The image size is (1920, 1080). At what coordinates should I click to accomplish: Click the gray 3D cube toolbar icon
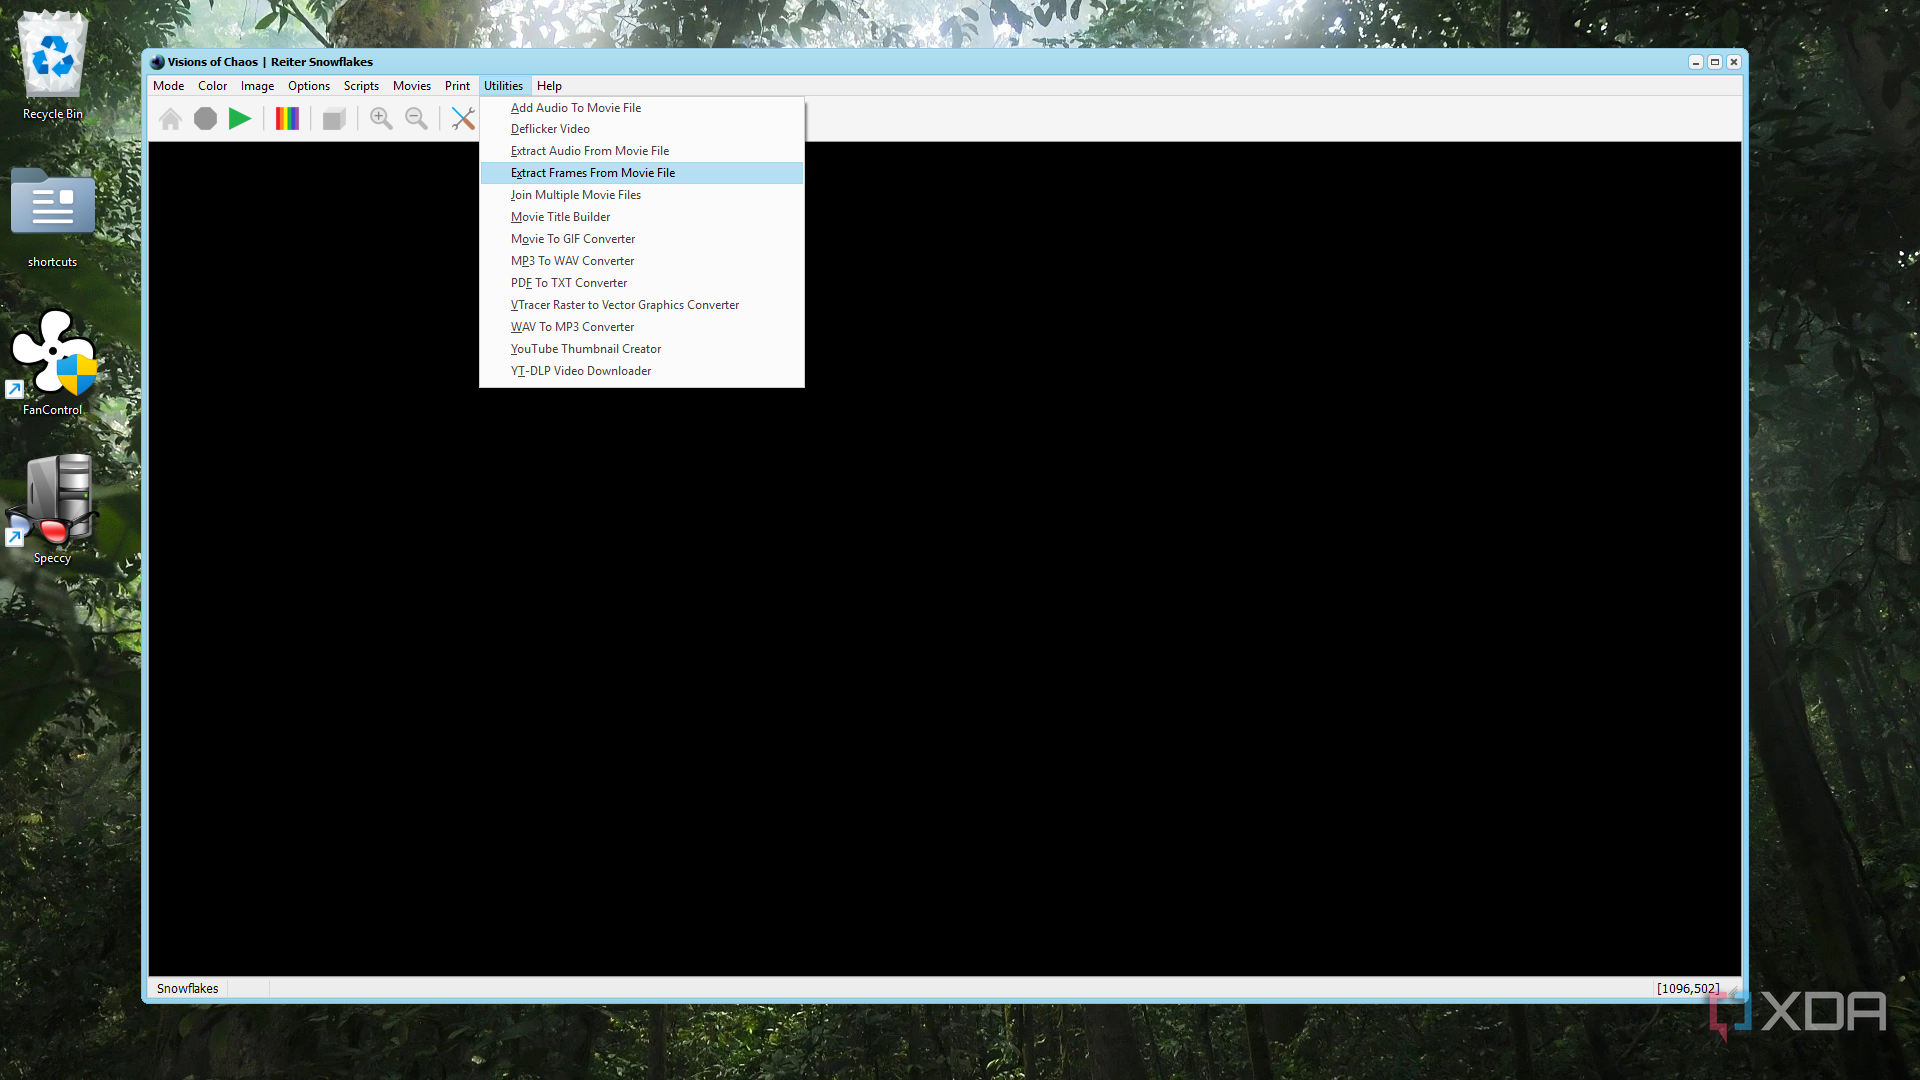coord(334,119)
